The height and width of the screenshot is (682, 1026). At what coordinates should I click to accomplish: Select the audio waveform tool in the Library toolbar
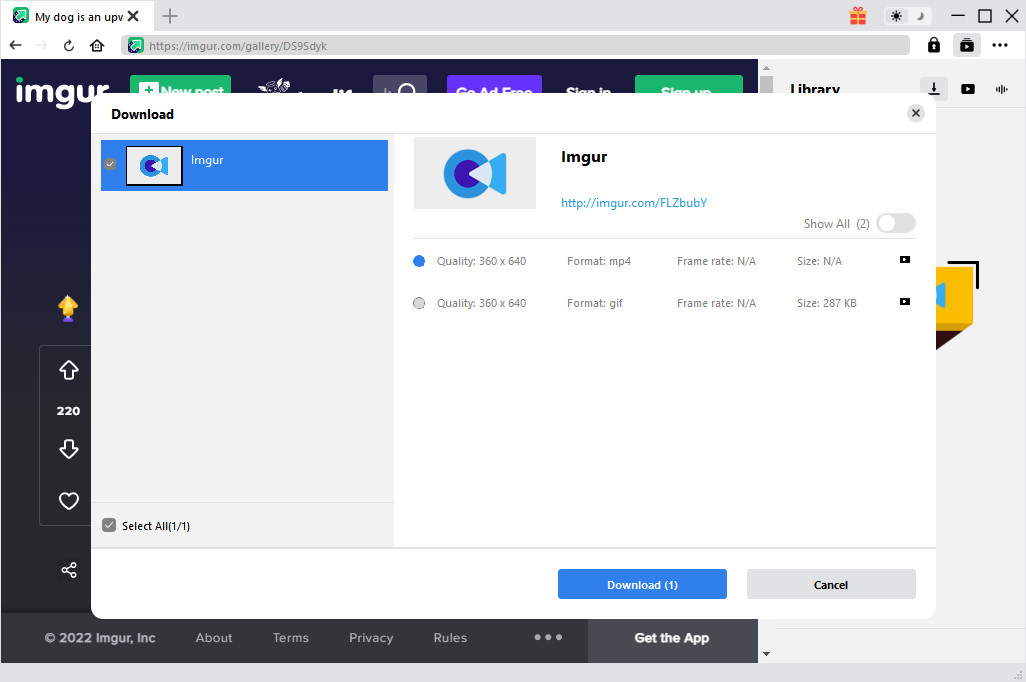1001,89
